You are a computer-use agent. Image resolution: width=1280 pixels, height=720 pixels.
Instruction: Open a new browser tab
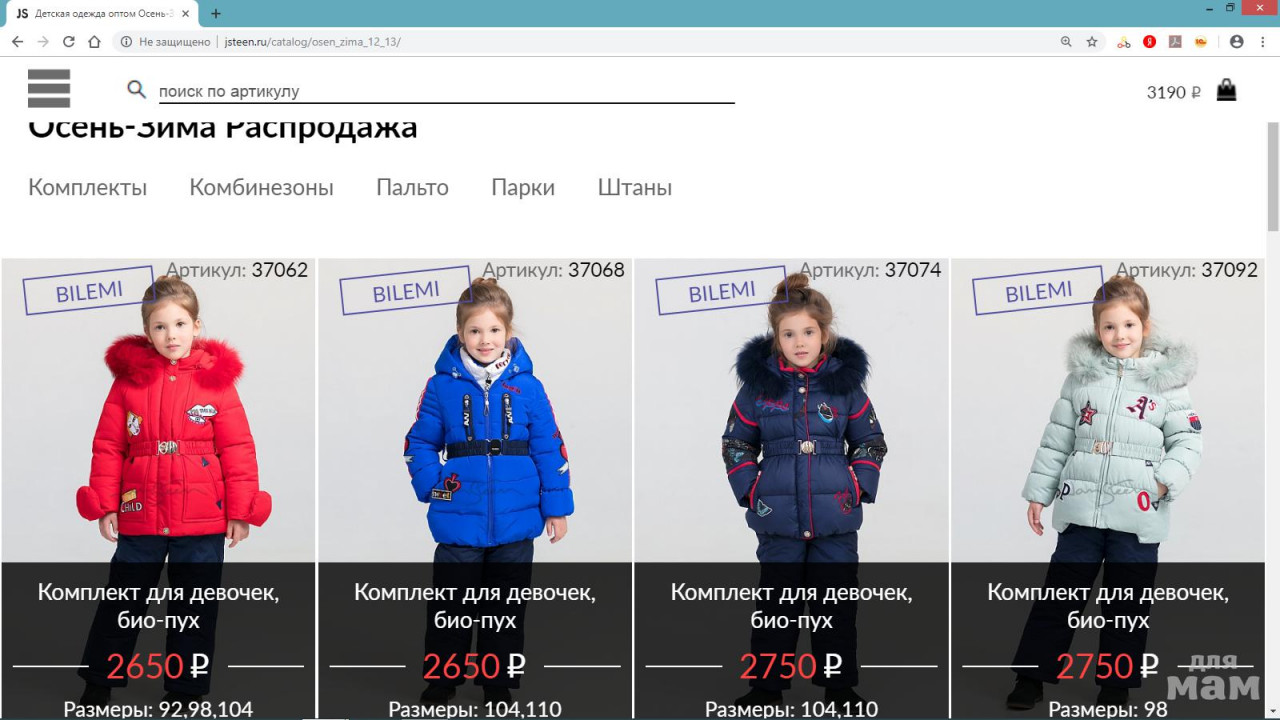coord(216,14)
